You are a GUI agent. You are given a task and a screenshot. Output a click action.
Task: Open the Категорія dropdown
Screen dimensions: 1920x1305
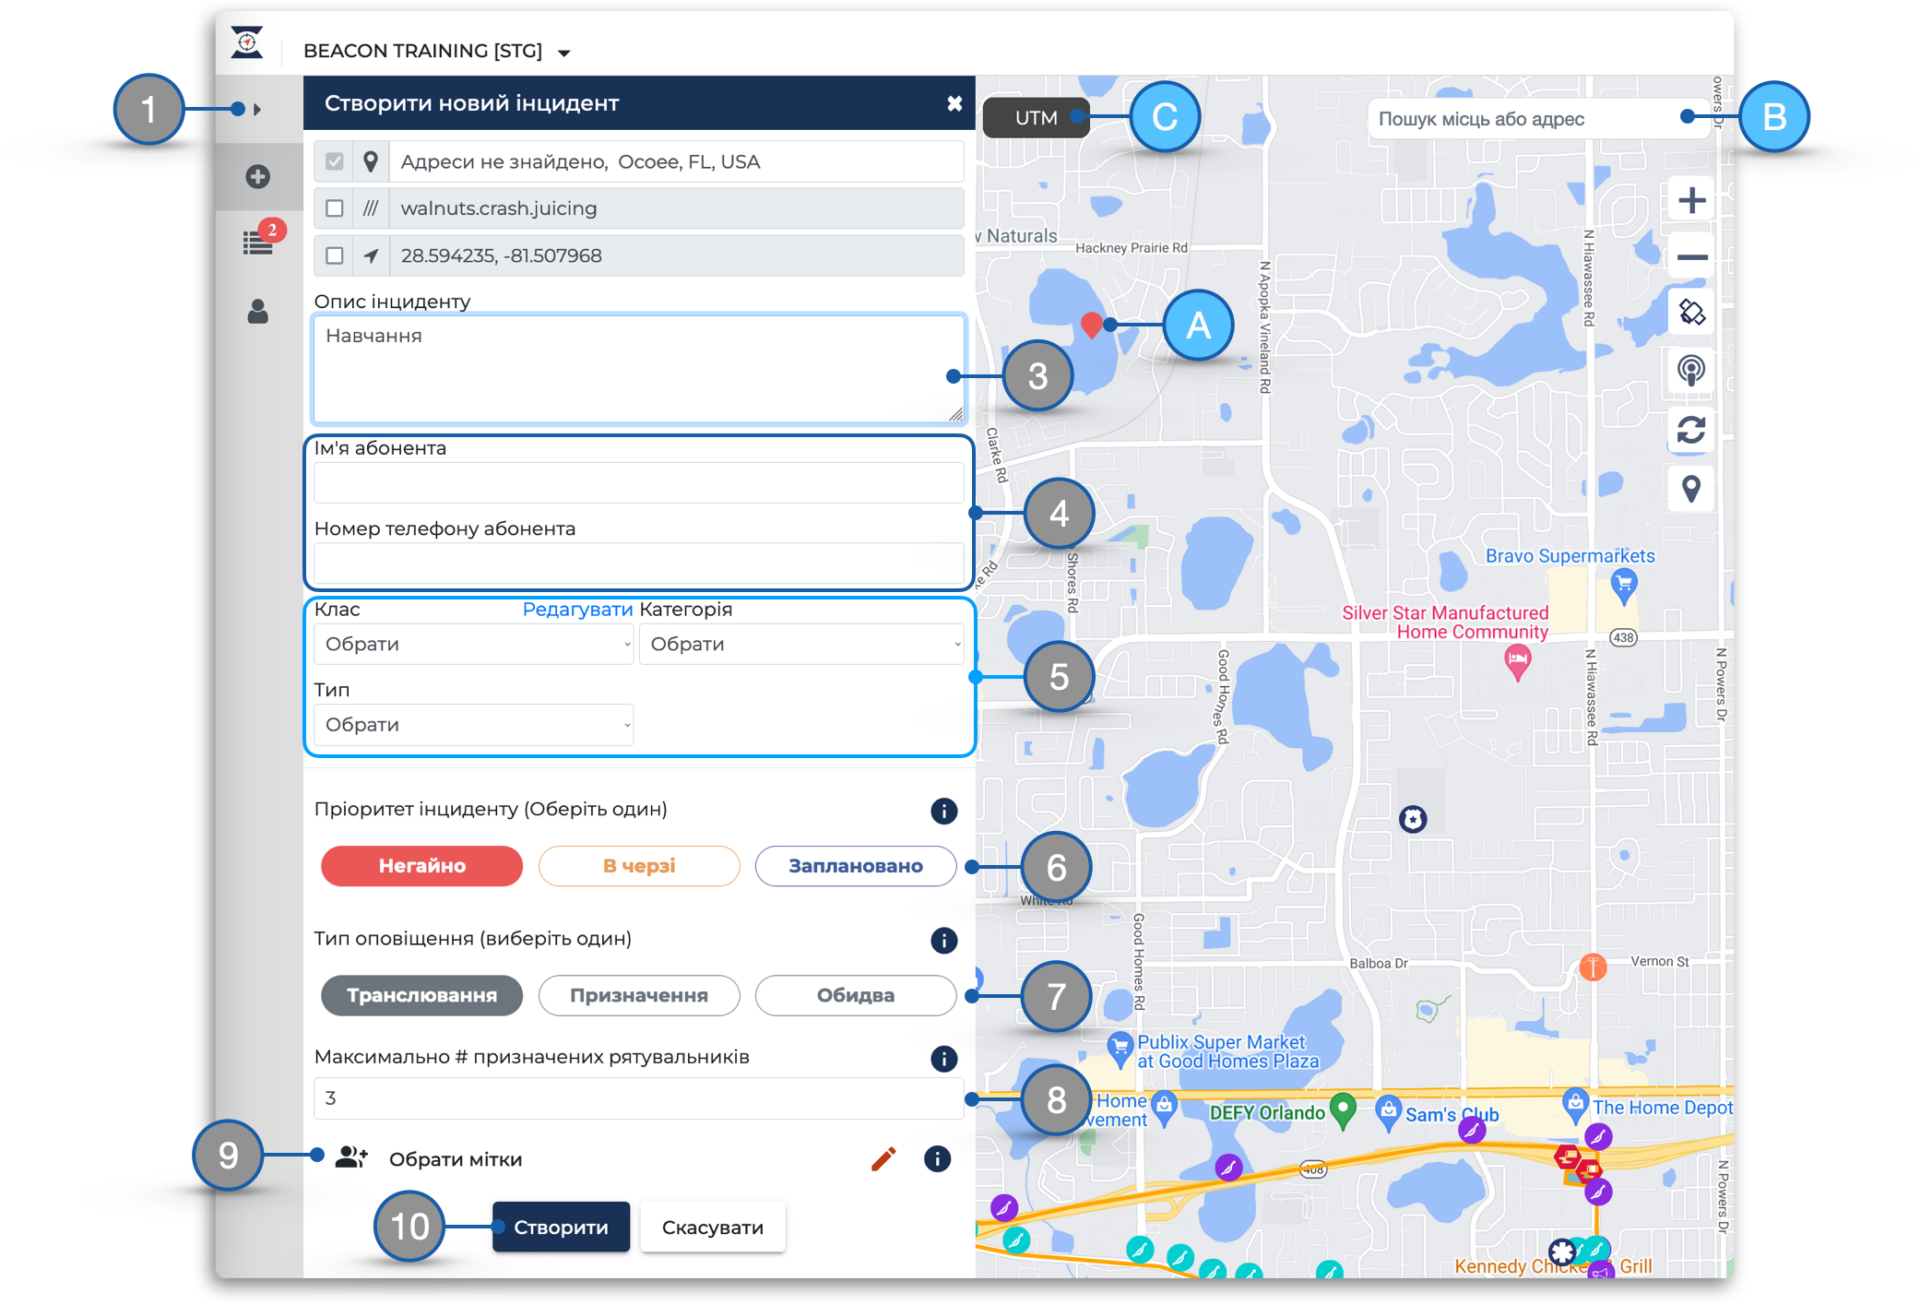coord(801,644)
